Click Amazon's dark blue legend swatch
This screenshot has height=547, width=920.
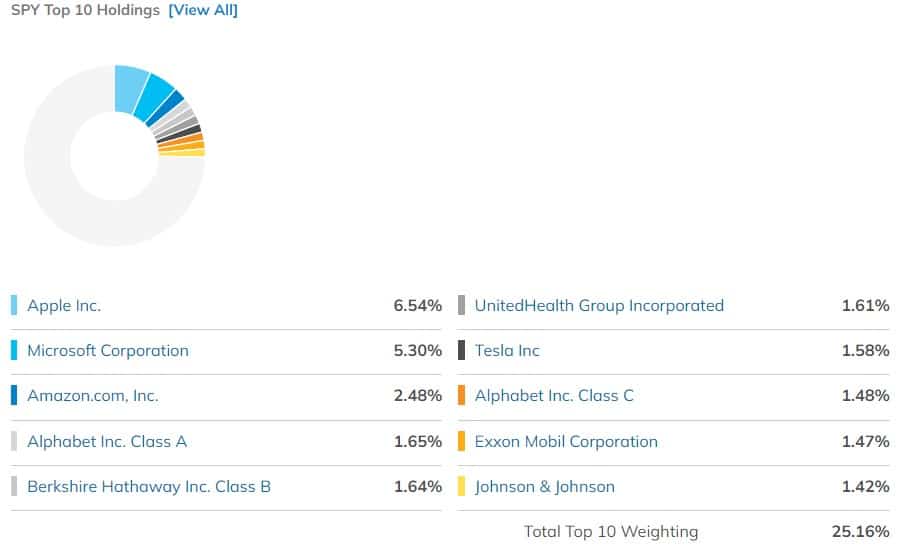tap(14, 395)
